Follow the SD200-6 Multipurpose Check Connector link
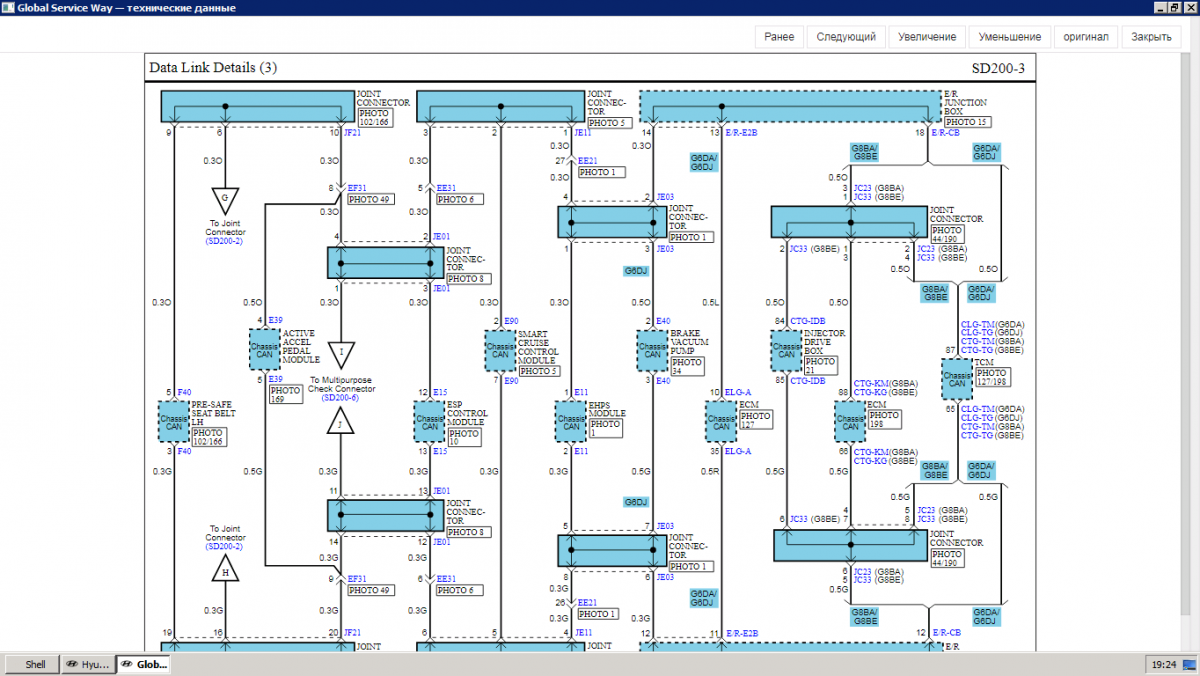The image size is (1200, 676). pos(340,398)
